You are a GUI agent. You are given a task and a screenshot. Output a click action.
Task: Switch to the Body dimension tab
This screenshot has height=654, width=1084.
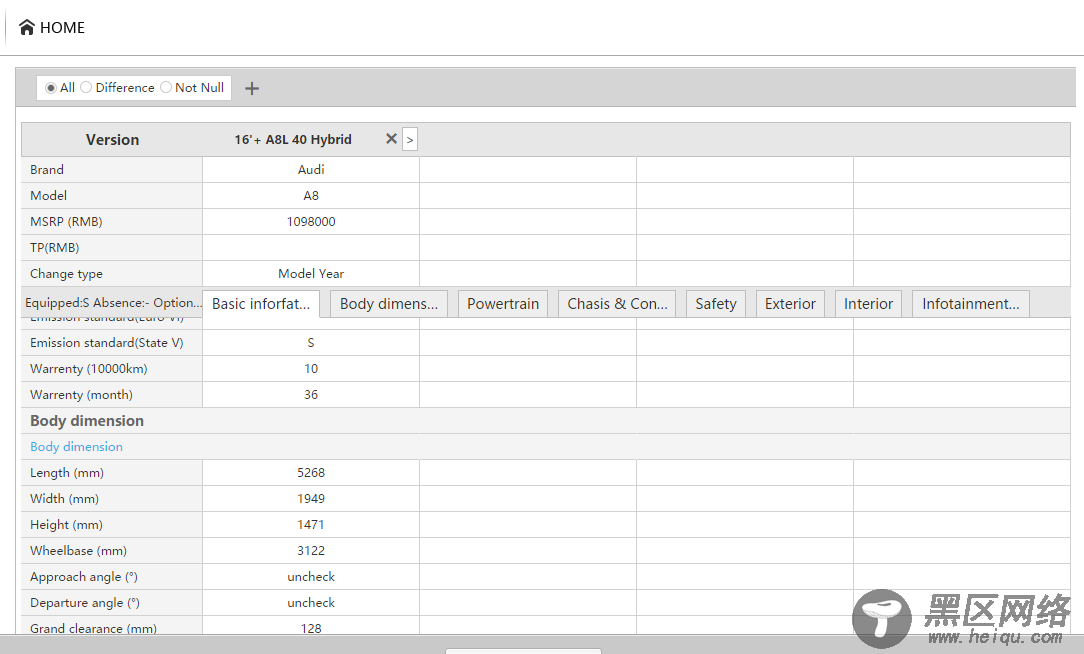click(x=389, y=304)
